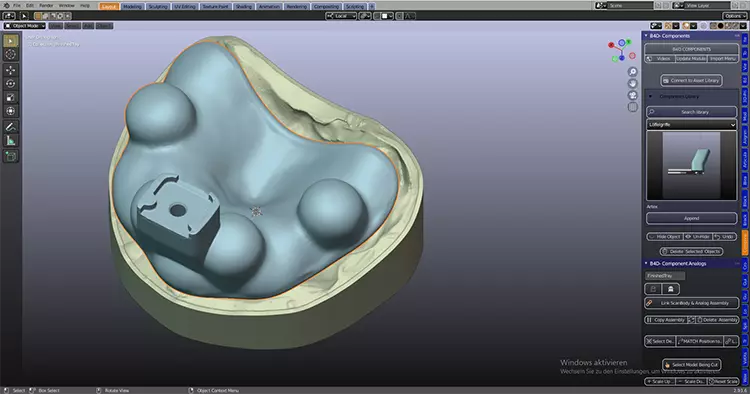Click the padlock icon under FinishedTray
This screenshot has height=394, width=750.
653,289
